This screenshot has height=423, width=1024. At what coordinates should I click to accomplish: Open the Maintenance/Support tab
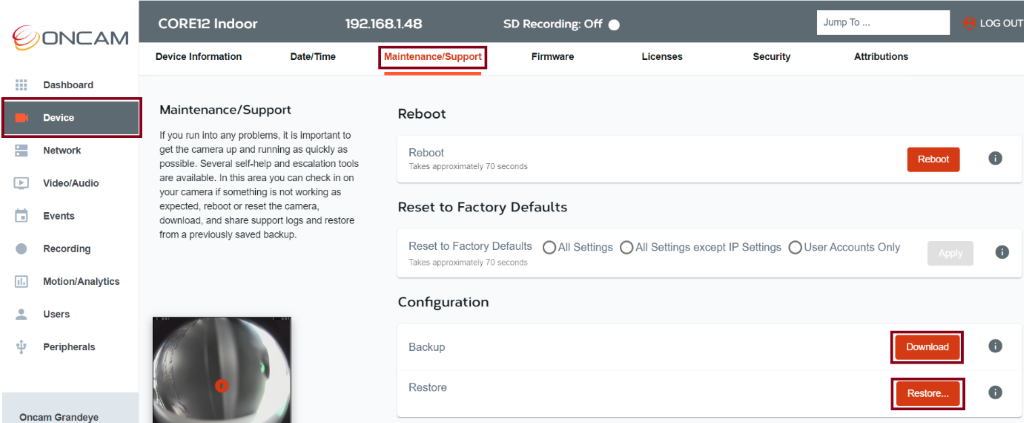pyautogui.click(x=433, y=57)
